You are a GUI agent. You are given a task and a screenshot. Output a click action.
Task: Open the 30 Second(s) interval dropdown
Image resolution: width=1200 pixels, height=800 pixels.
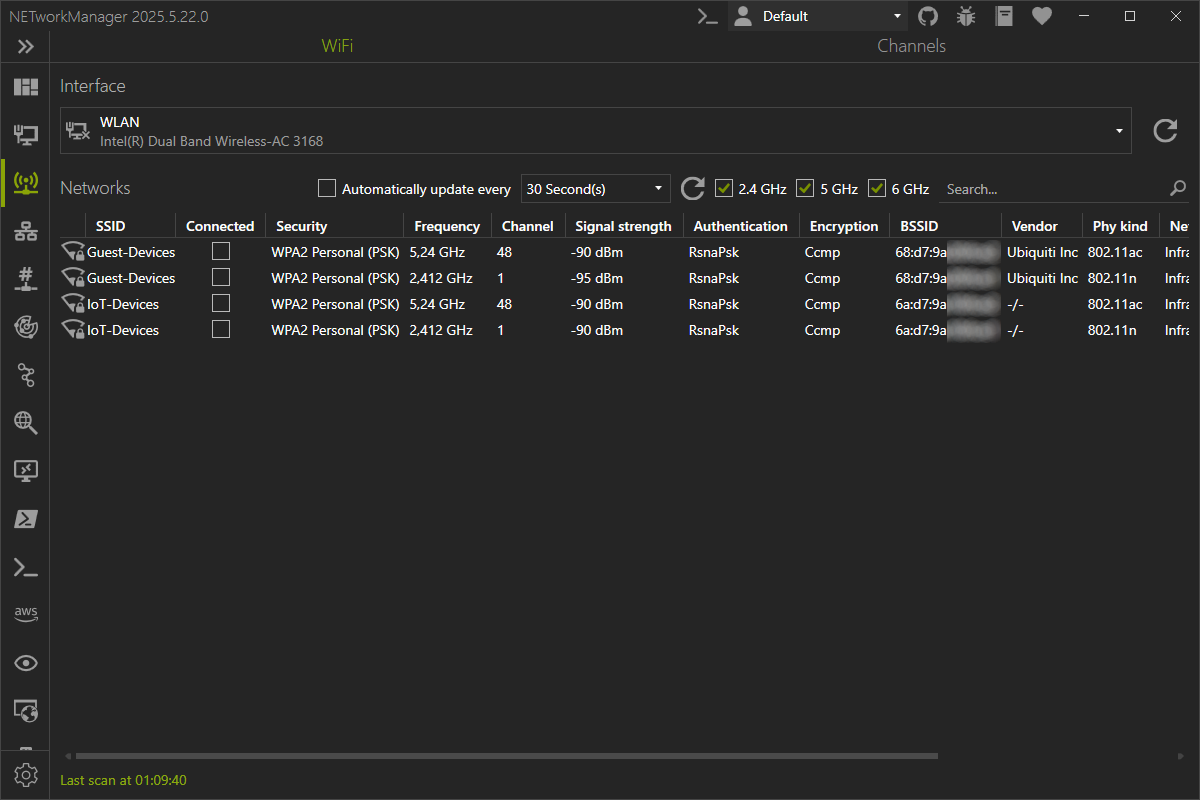point(595,188)
